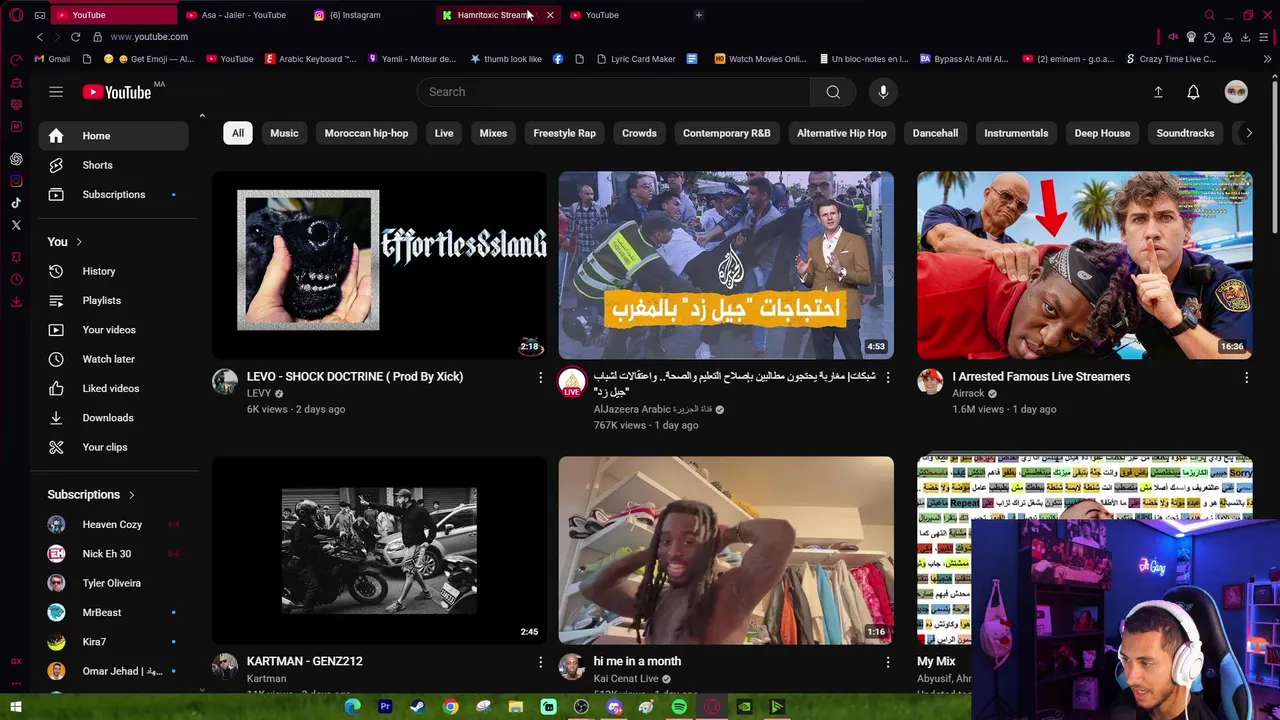Open the Create upload icon
This screenshot has width=1280, height=720.
[1158, 92]
